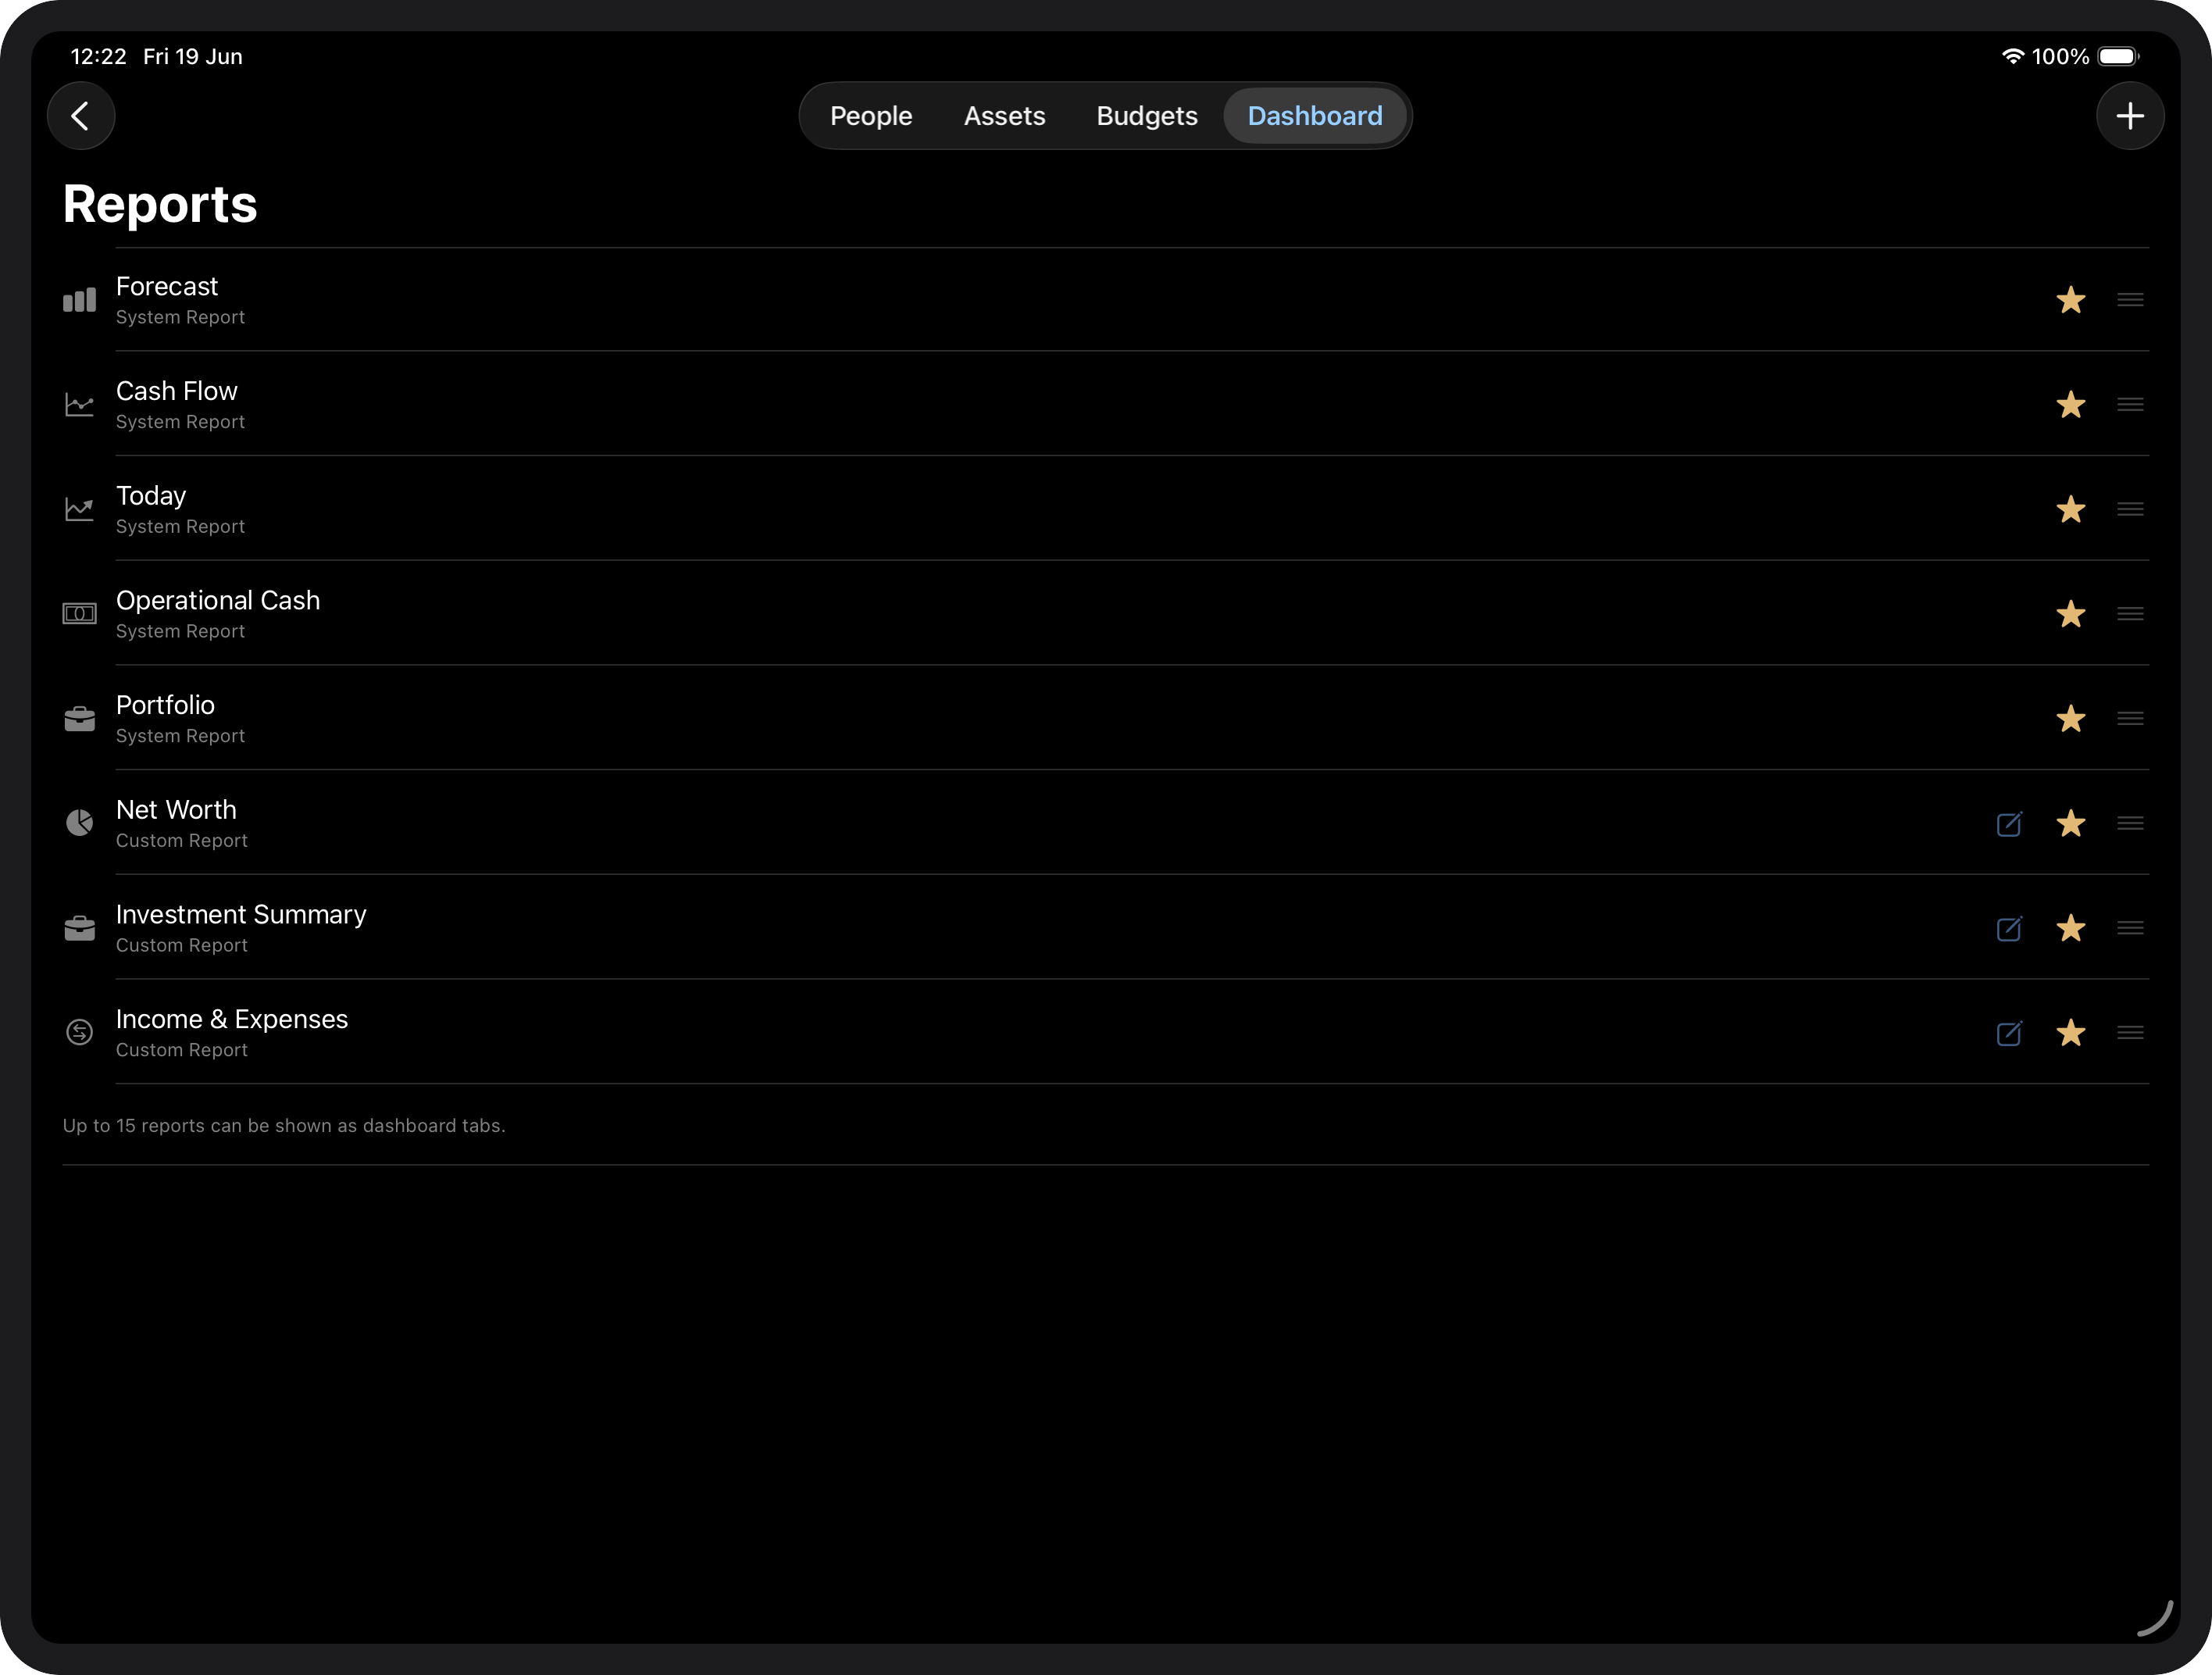Screen dimensions: 2212x1675
Task: Open the Today report
Action: click(1105, 509)
